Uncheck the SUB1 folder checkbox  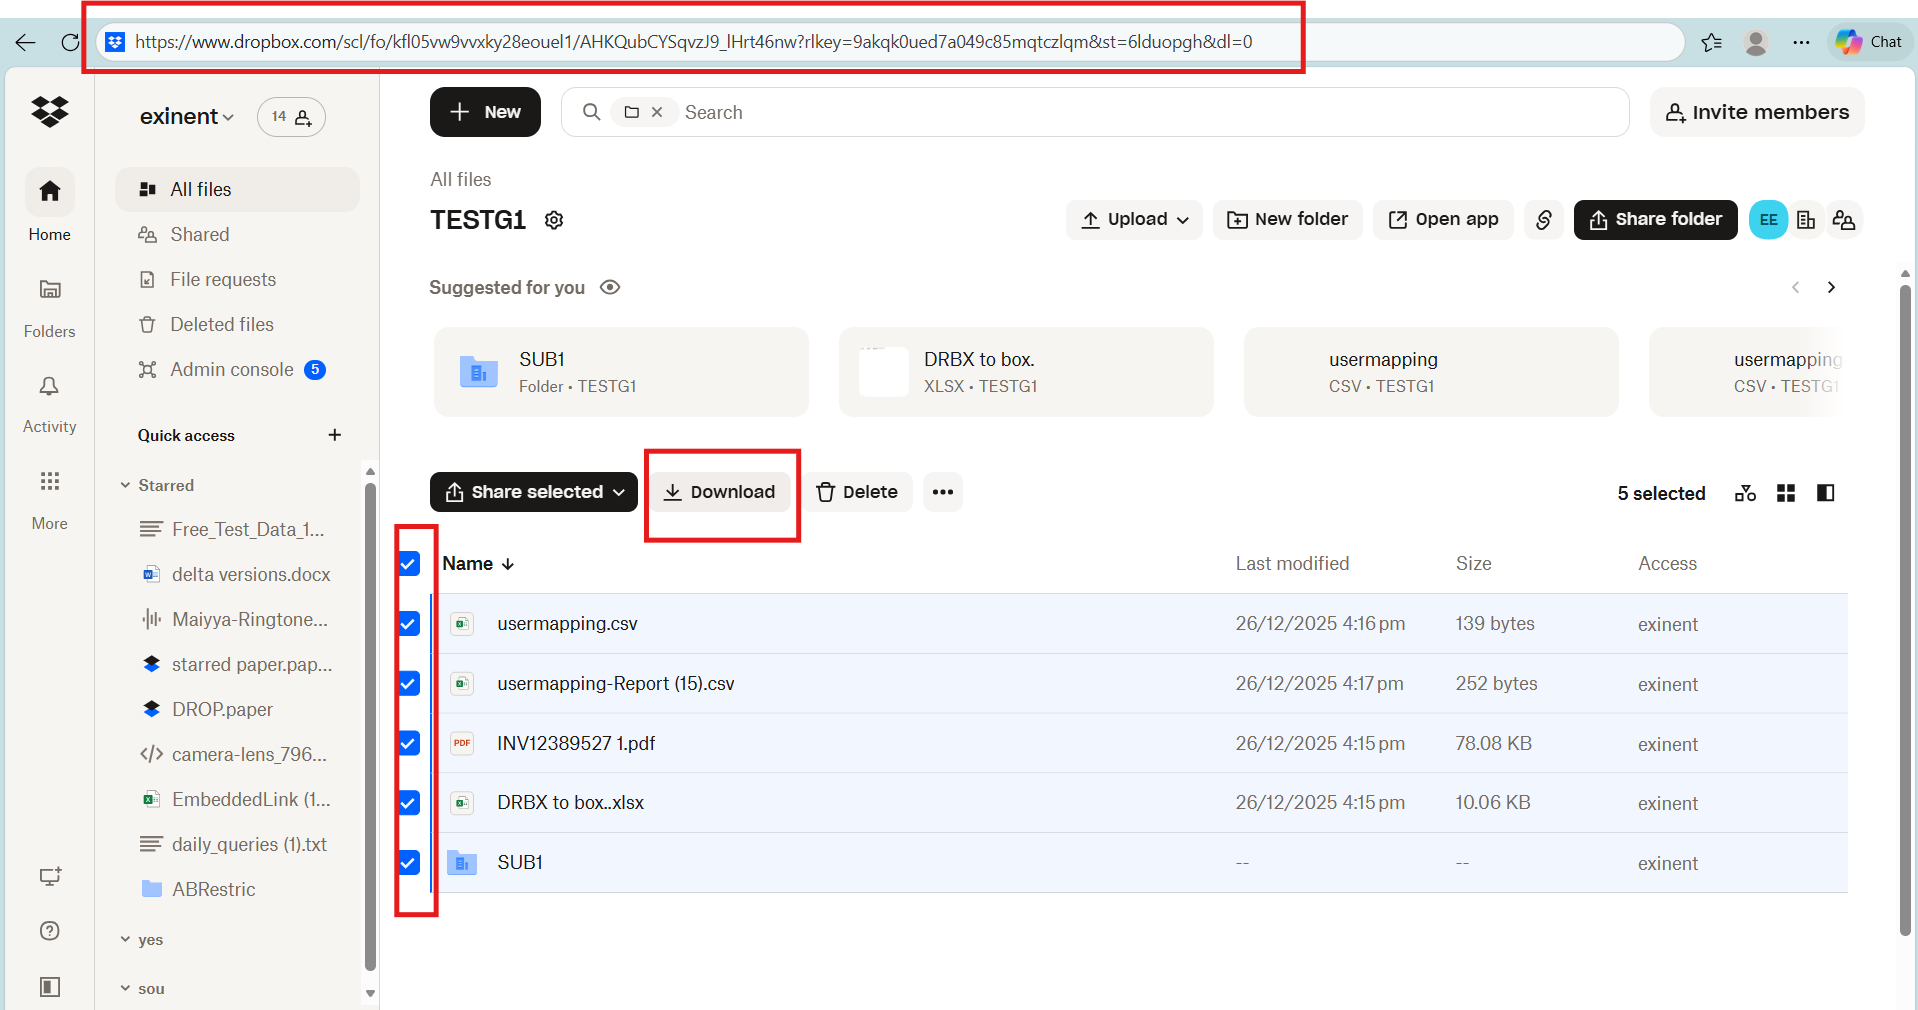pyautogui.click(x=408, y=863)
